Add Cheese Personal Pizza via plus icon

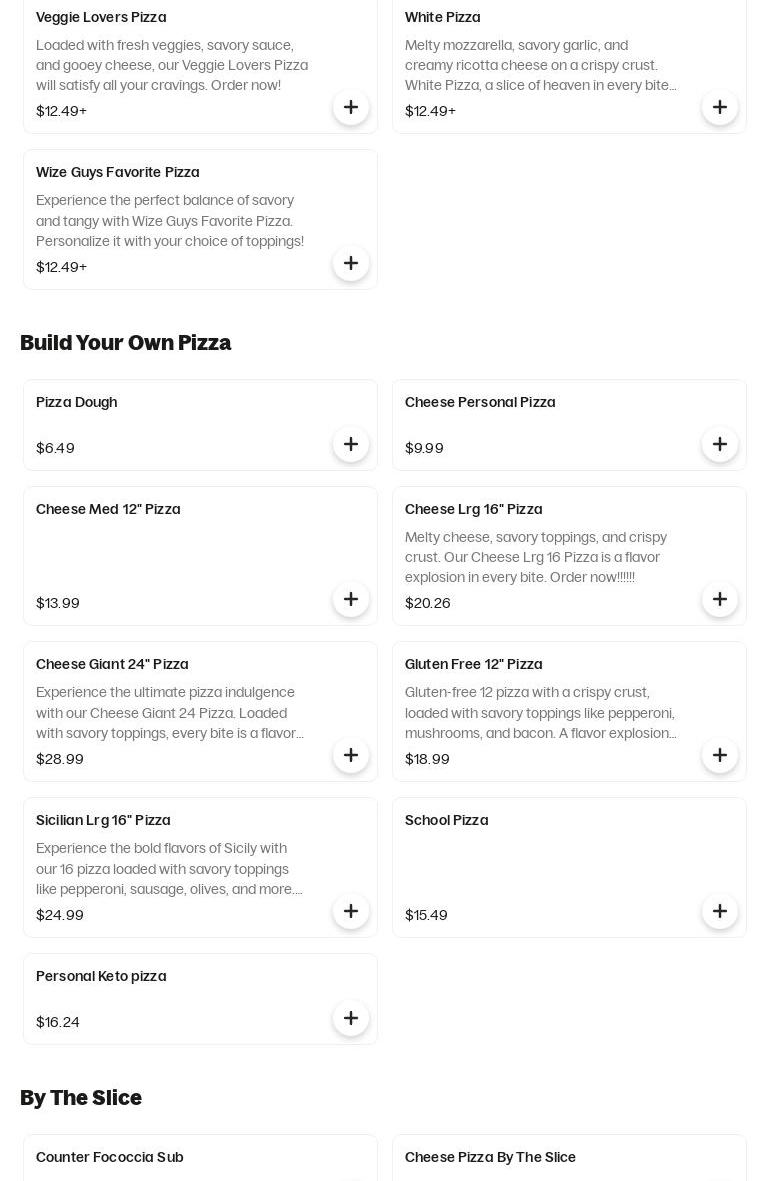pos(720,444)
